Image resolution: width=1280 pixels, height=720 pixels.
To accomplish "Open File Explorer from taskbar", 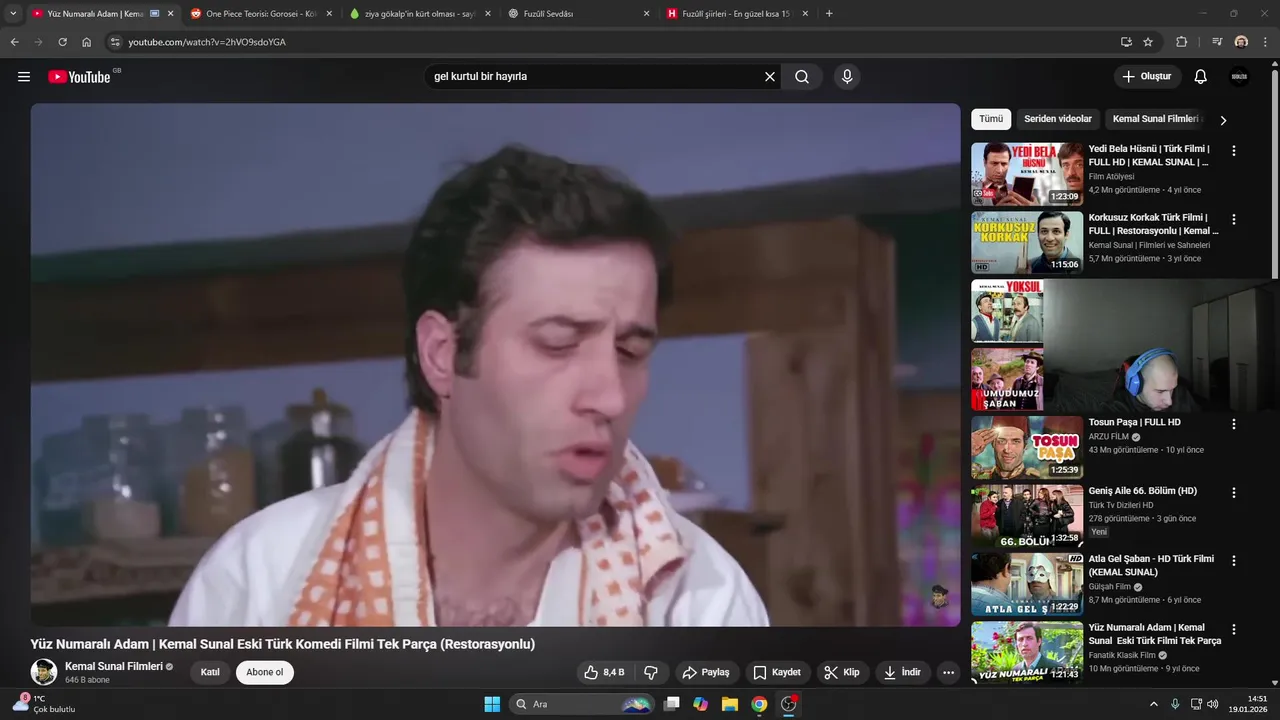I will (730, 704).
